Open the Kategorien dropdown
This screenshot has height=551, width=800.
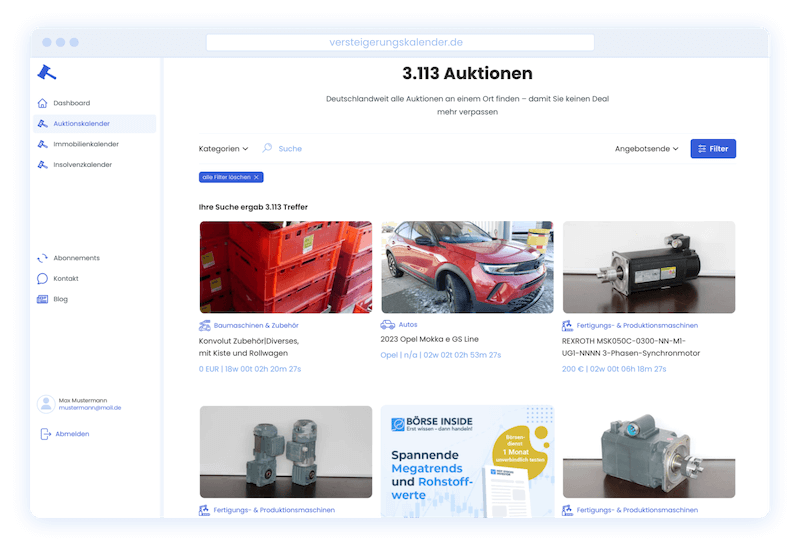[x=223, y=149]
